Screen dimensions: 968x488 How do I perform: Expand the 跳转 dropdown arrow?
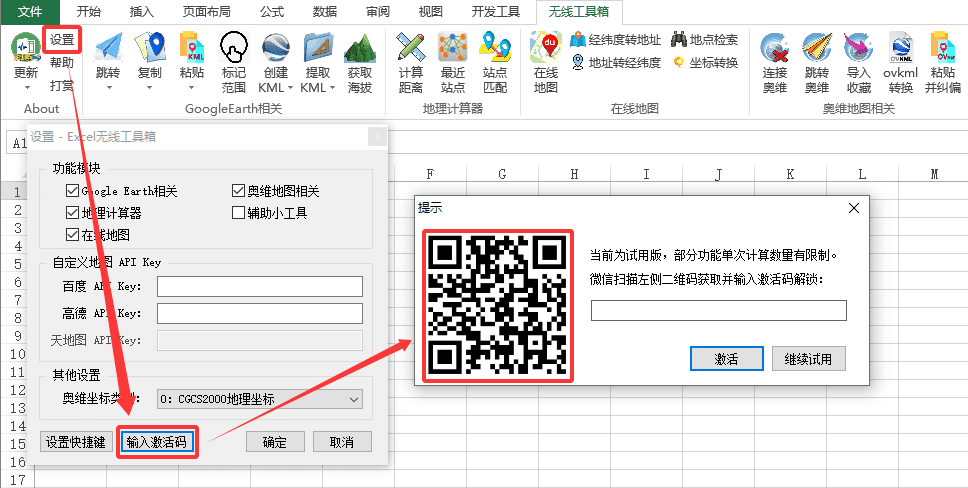pos(109,87)
